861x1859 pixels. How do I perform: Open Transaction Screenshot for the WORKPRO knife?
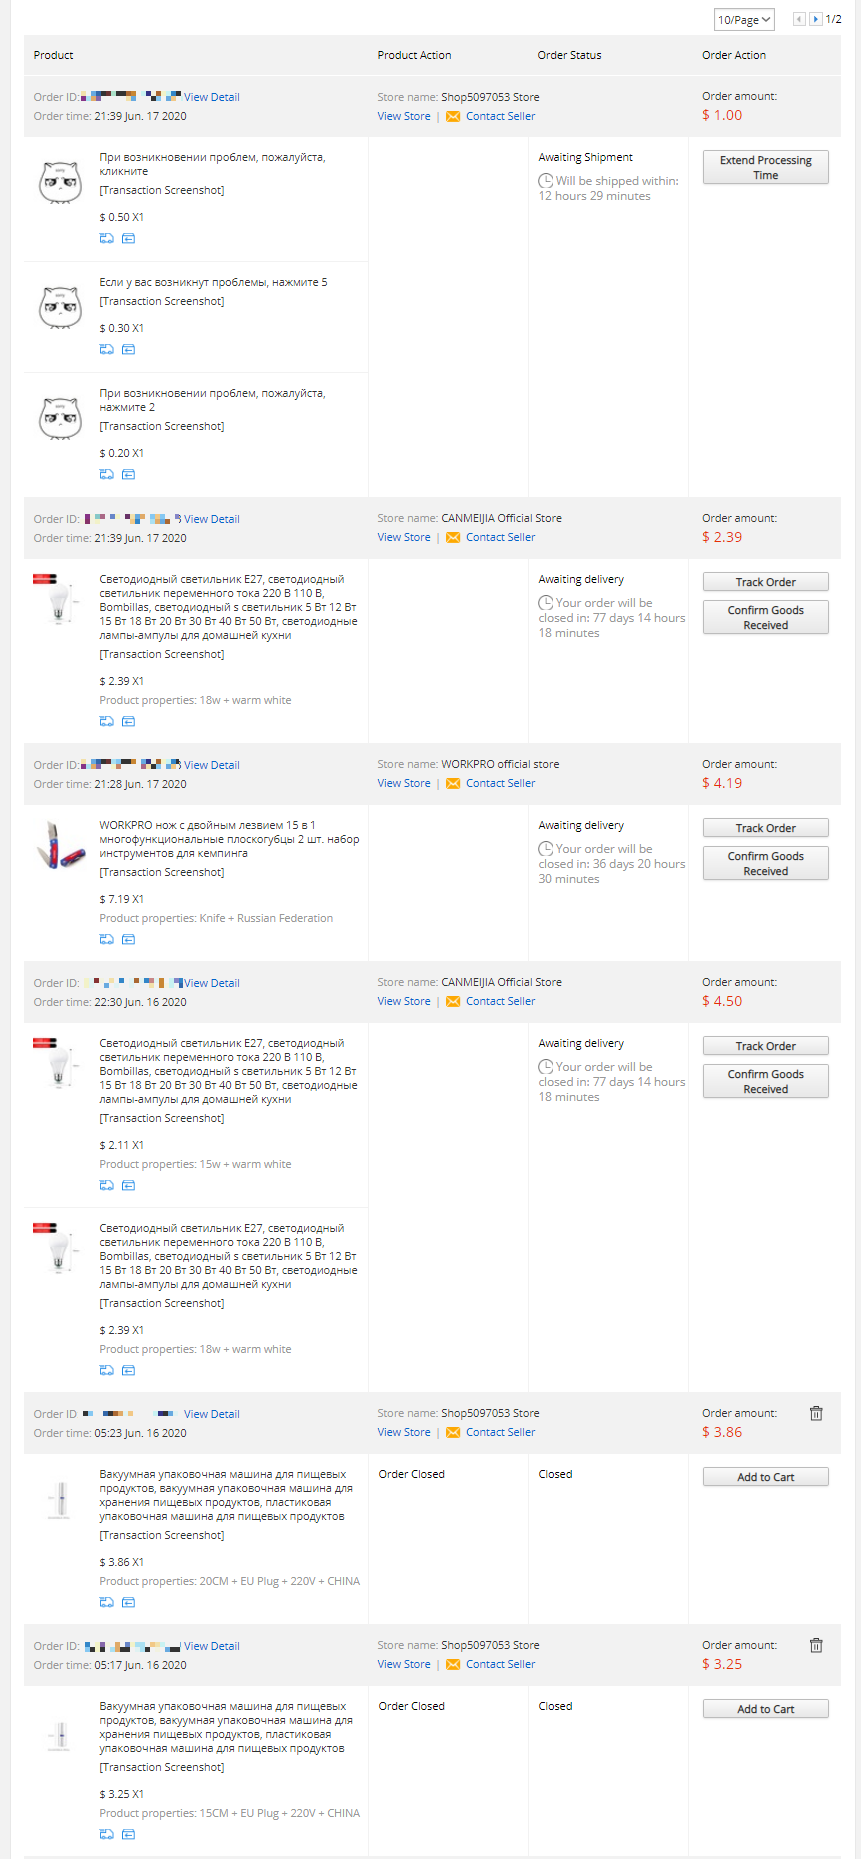[162, 872]
